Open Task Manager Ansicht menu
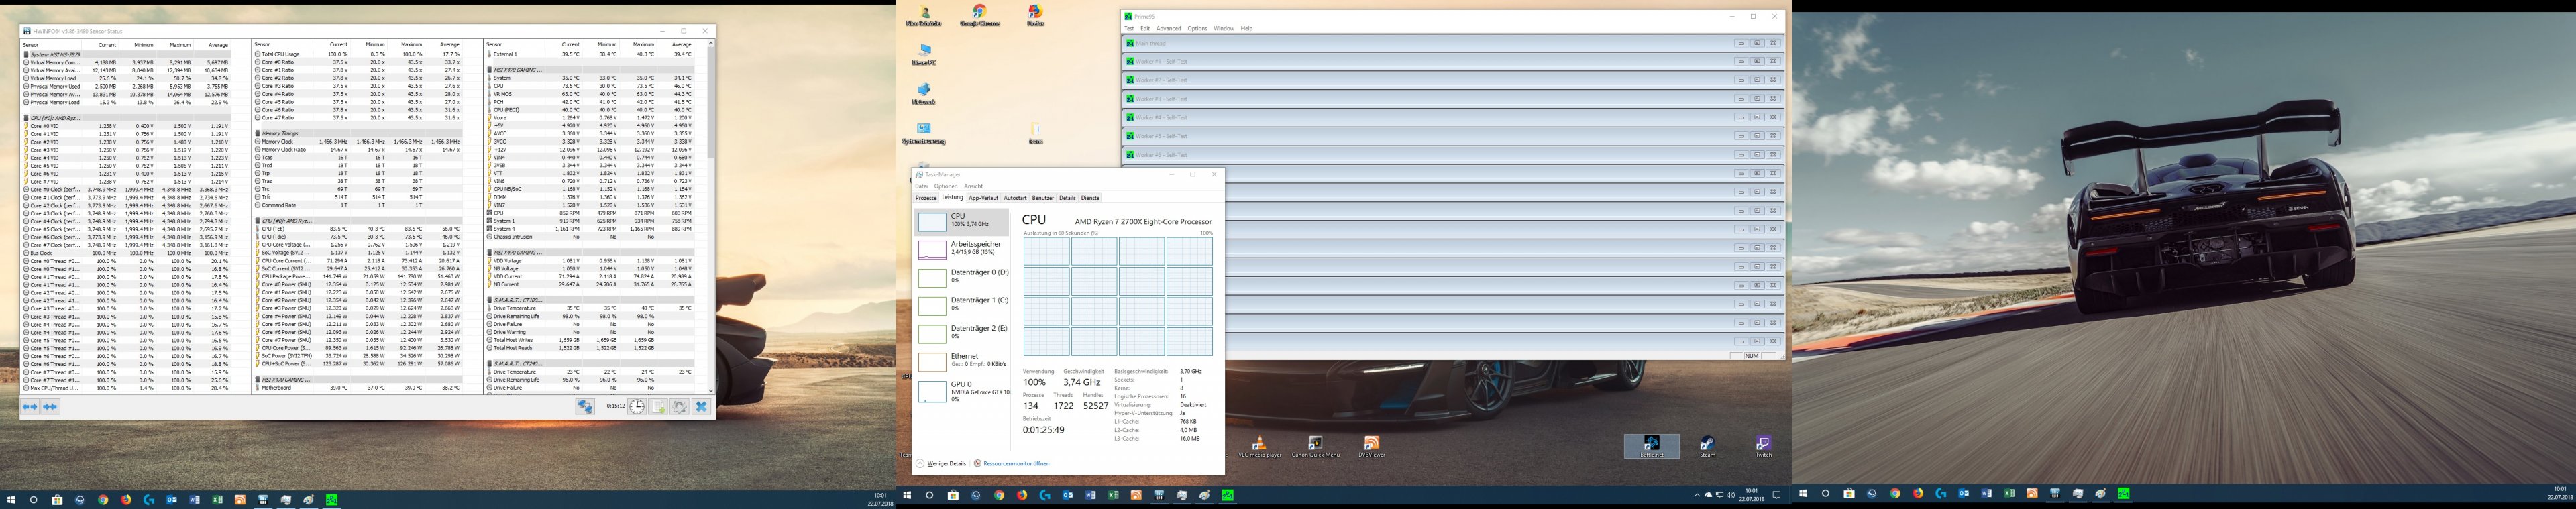This screenshot has height=509, width=2576. (x=973, y=186)
